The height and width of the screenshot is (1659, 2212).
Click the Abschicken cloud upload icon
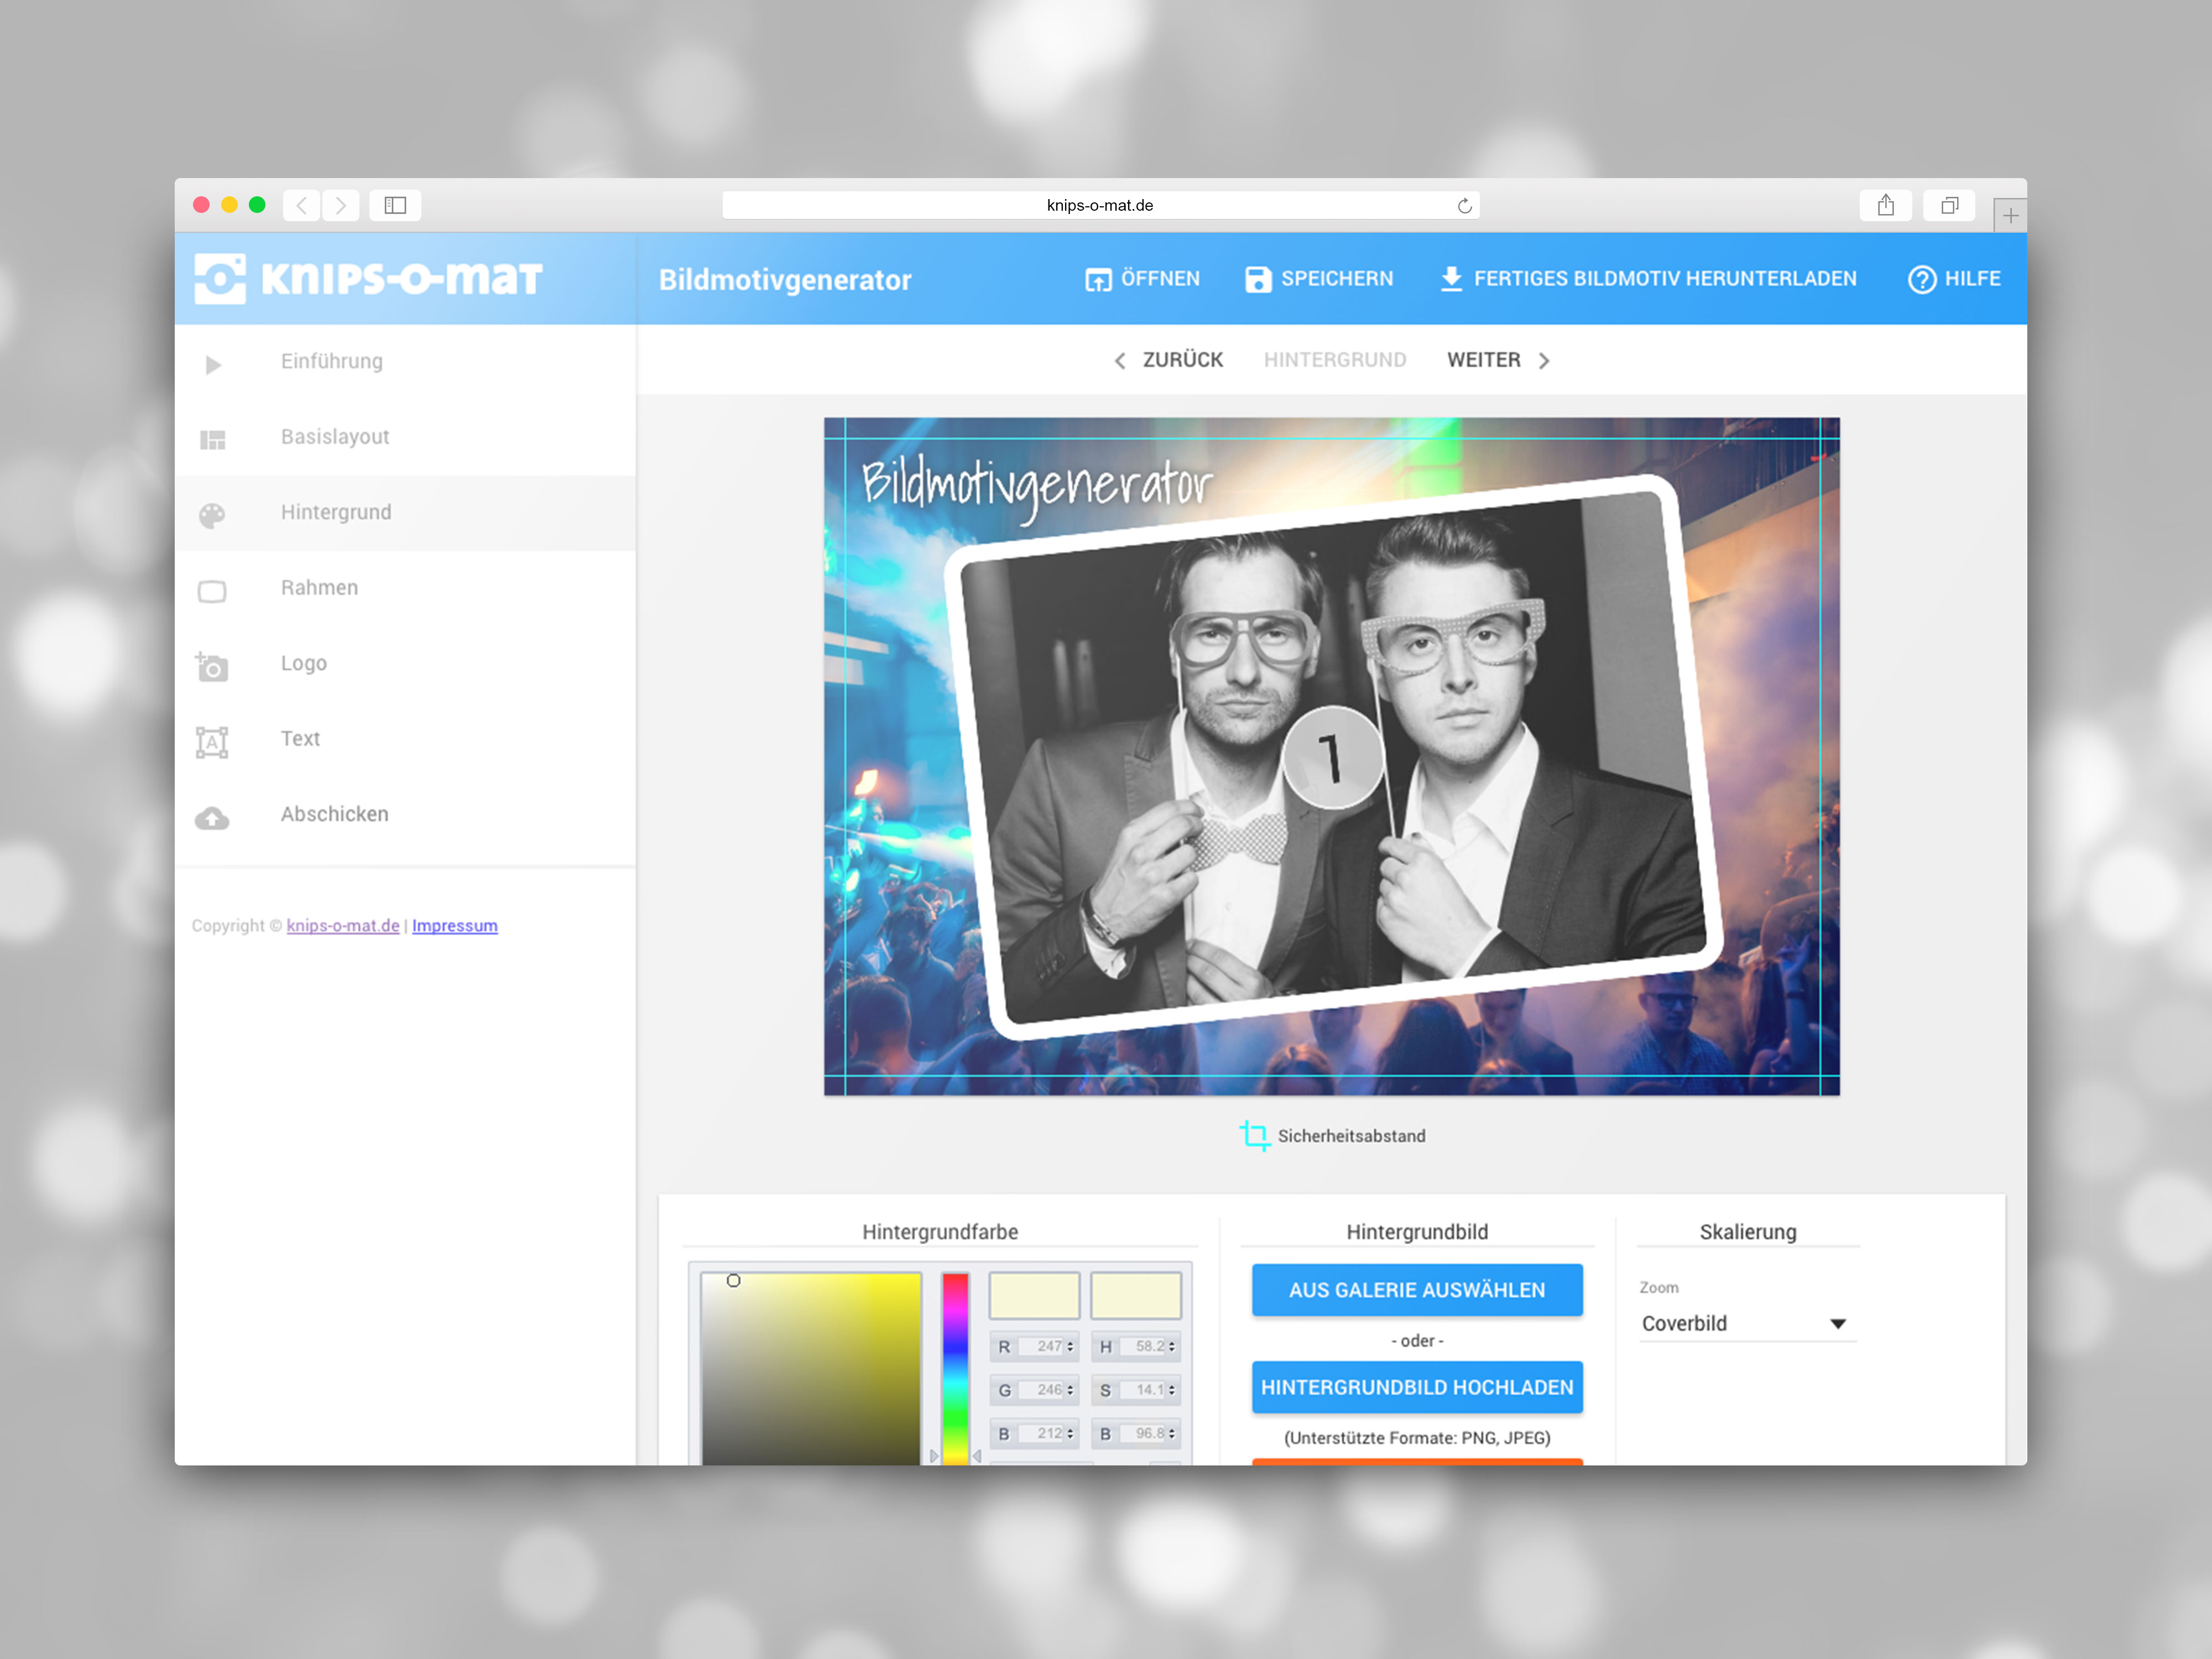coord(212,819)
